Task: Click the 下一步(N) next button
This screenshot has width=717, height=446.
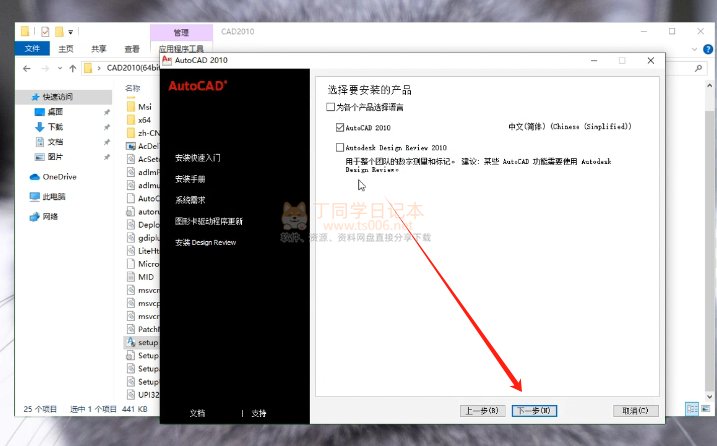Action: click(x=534, y=411)
